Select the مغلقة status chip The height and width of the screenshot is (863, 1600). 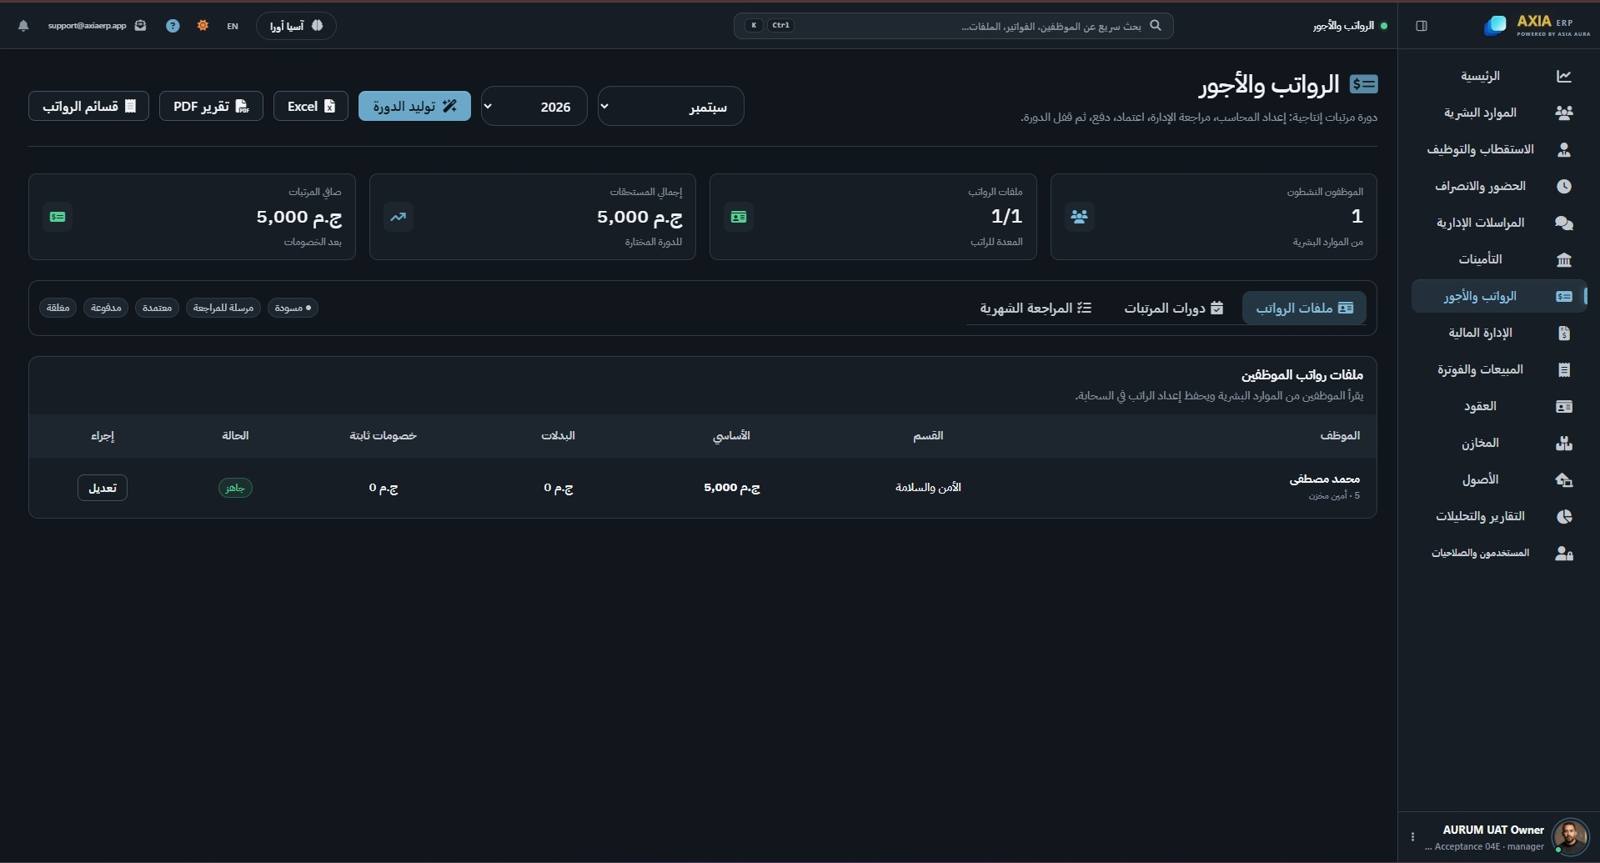click(x=58, y=308)
